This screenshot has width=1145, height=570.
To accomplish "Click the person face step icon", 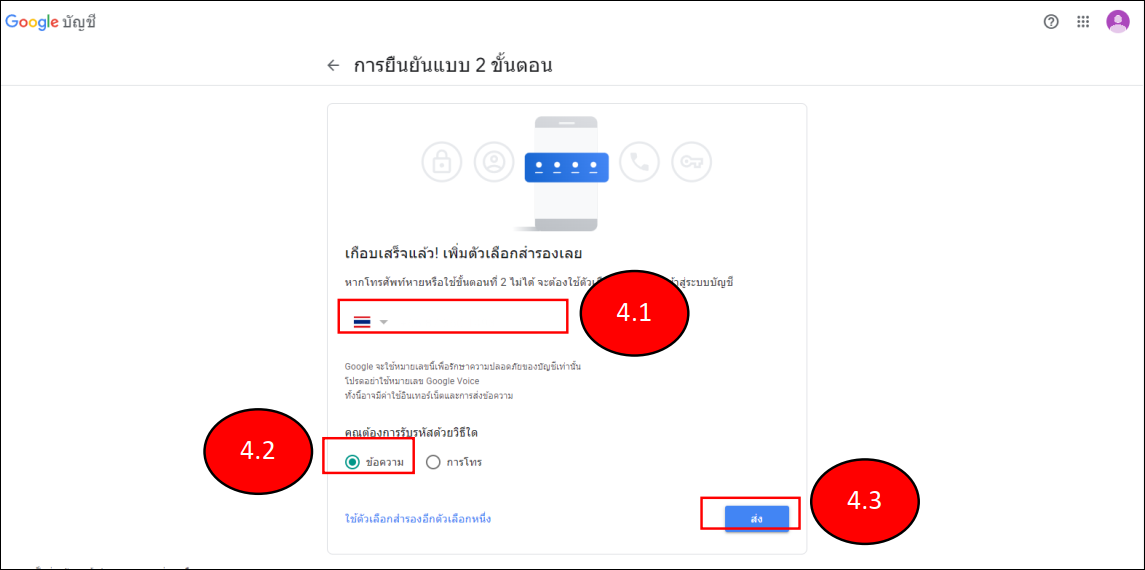I will pyautogui.click(x=494, y=162).
